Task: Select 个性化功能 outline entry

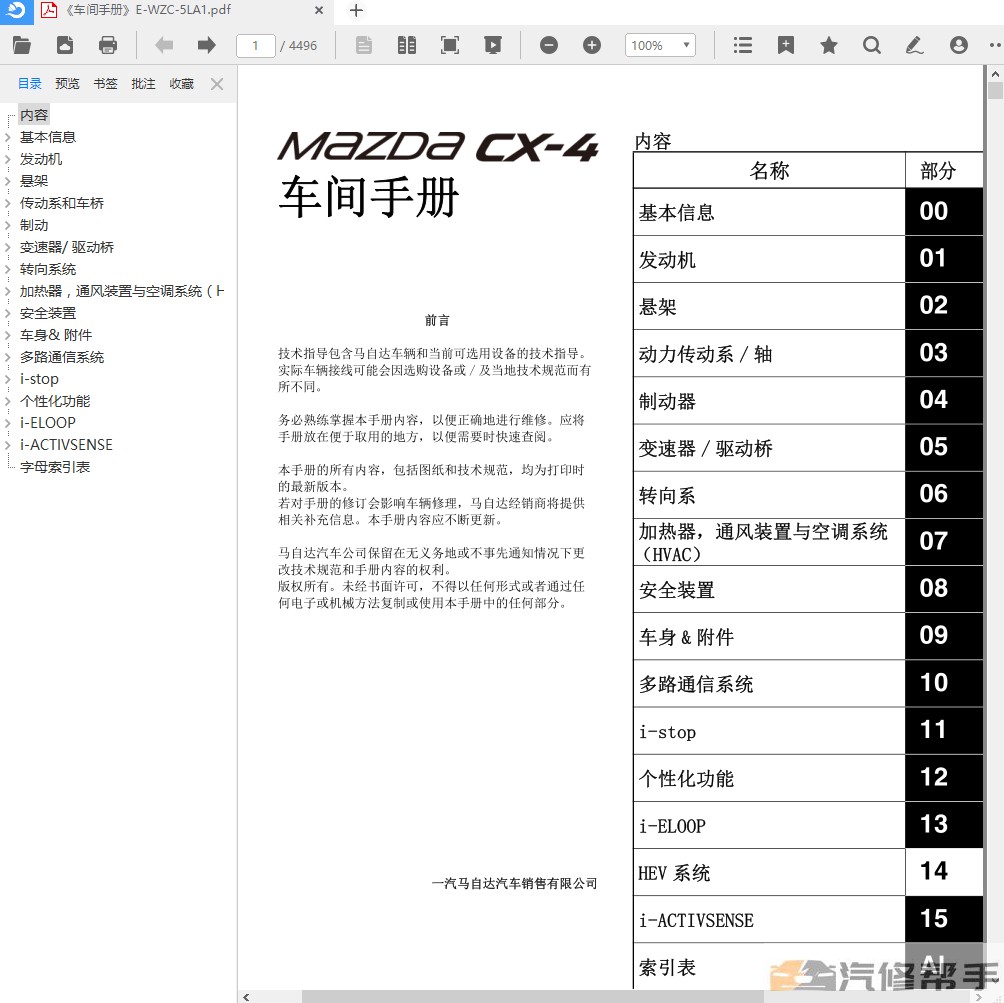Action: tap(55, 402)
